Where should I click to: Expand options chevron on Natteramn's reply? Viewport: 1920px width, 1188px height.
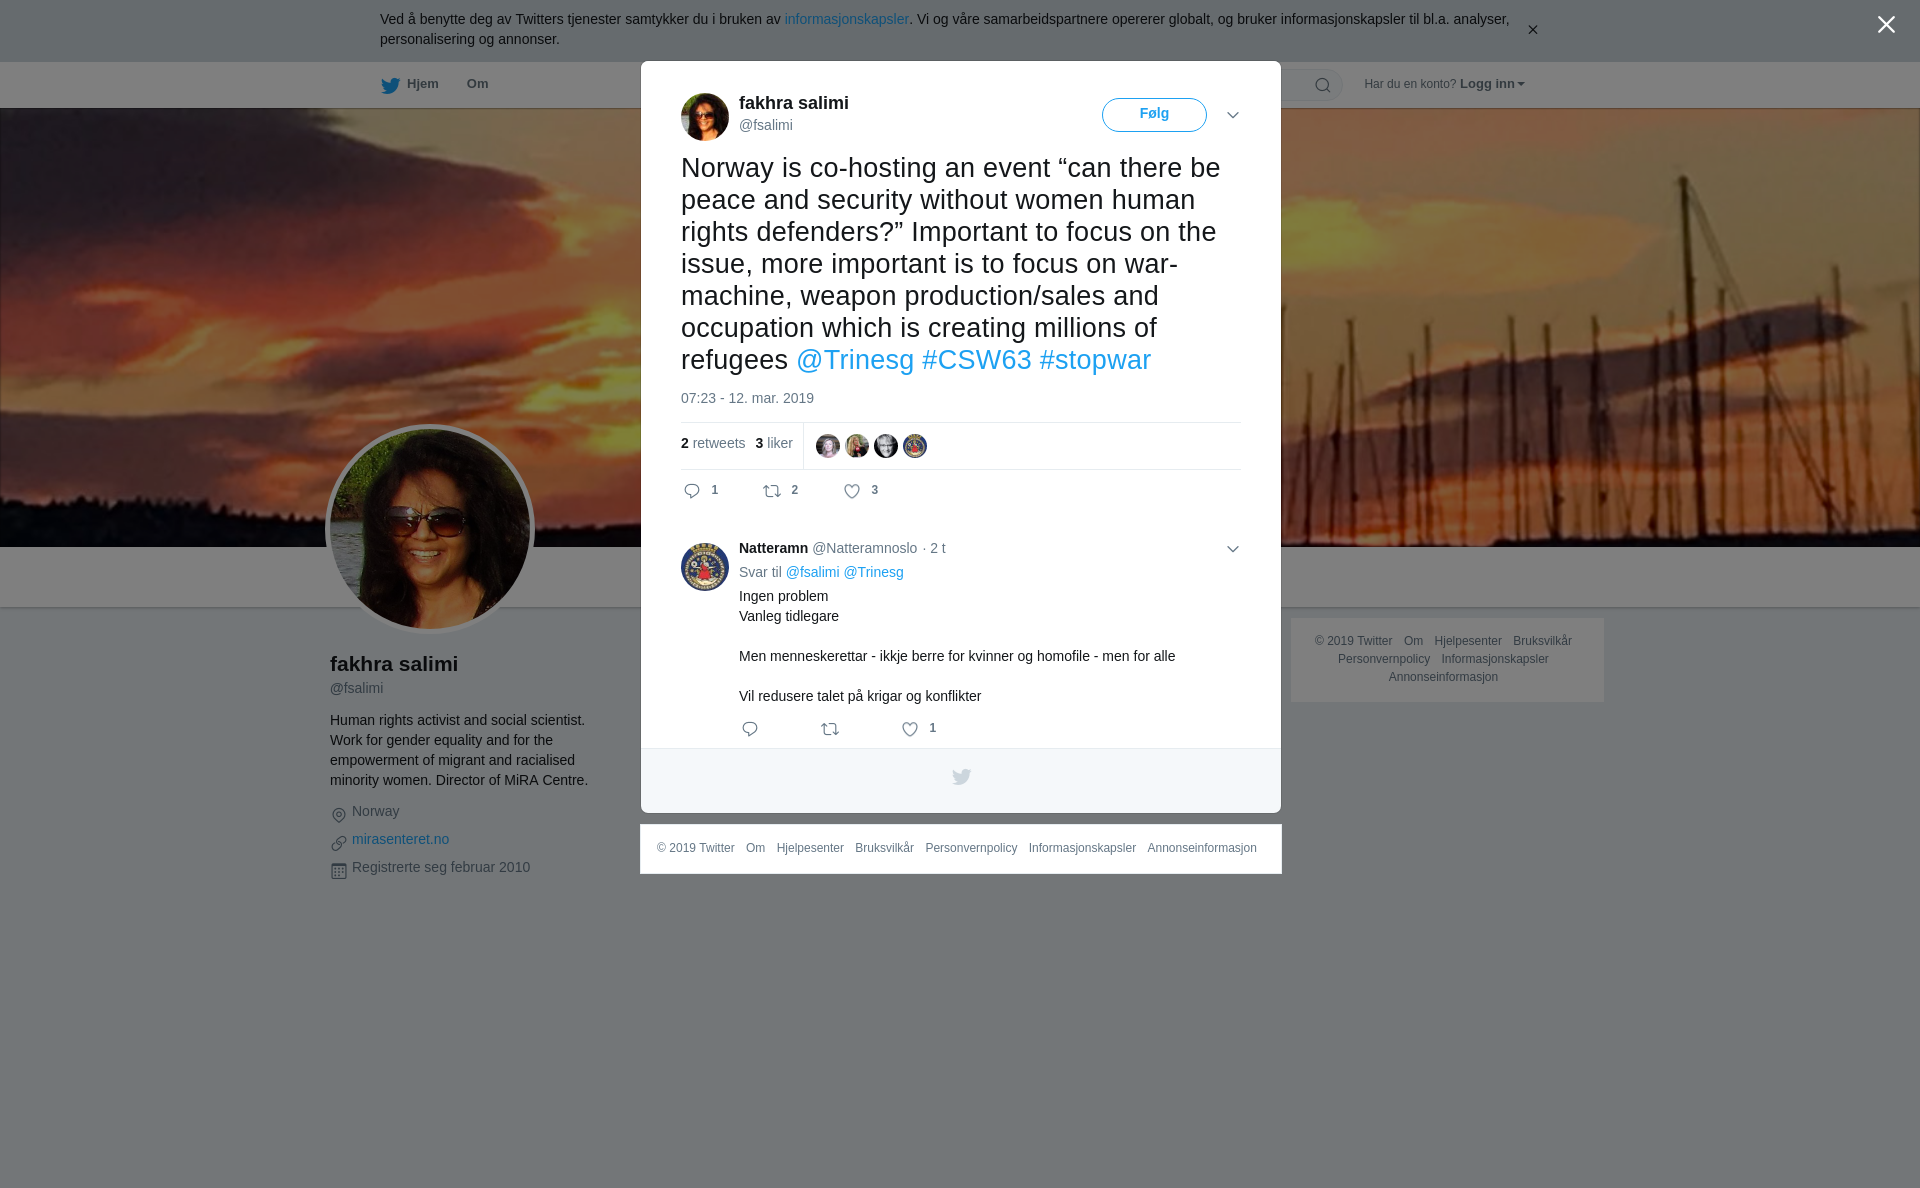pos(1233,549)
